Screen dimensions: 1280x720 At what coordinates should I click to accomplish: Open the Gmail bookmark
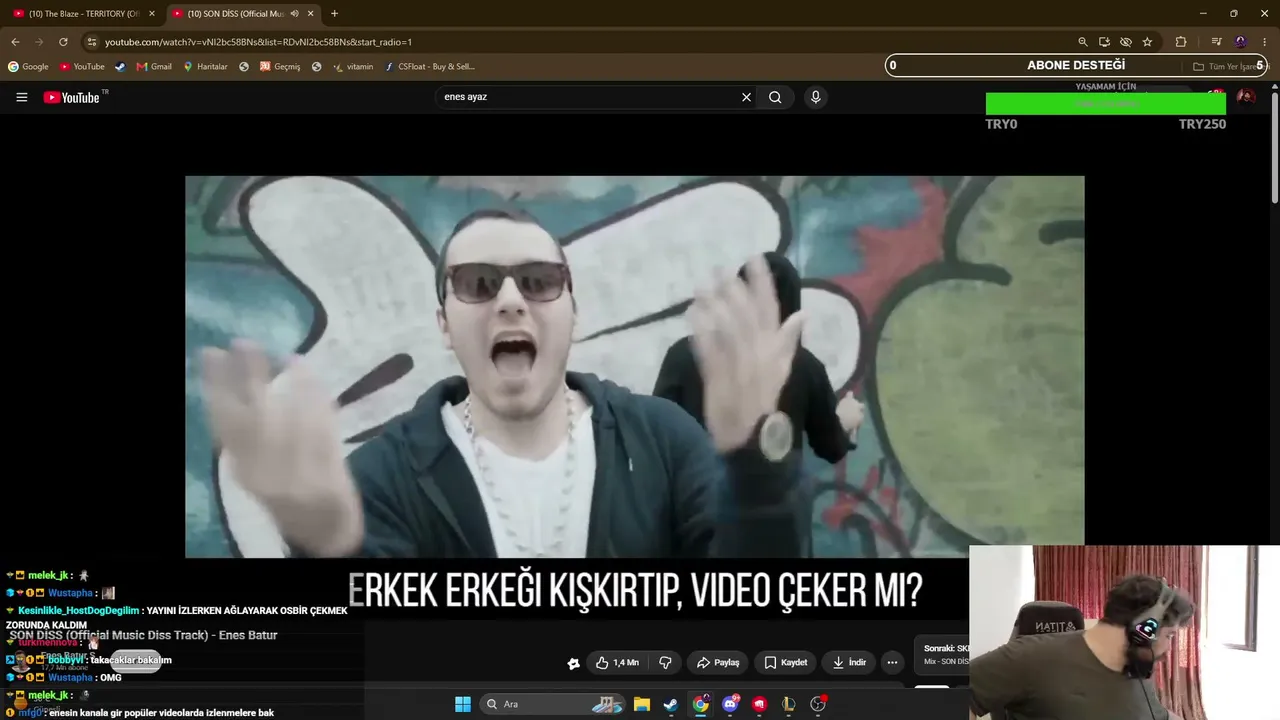pyautogui.click(x=154, y=67)
